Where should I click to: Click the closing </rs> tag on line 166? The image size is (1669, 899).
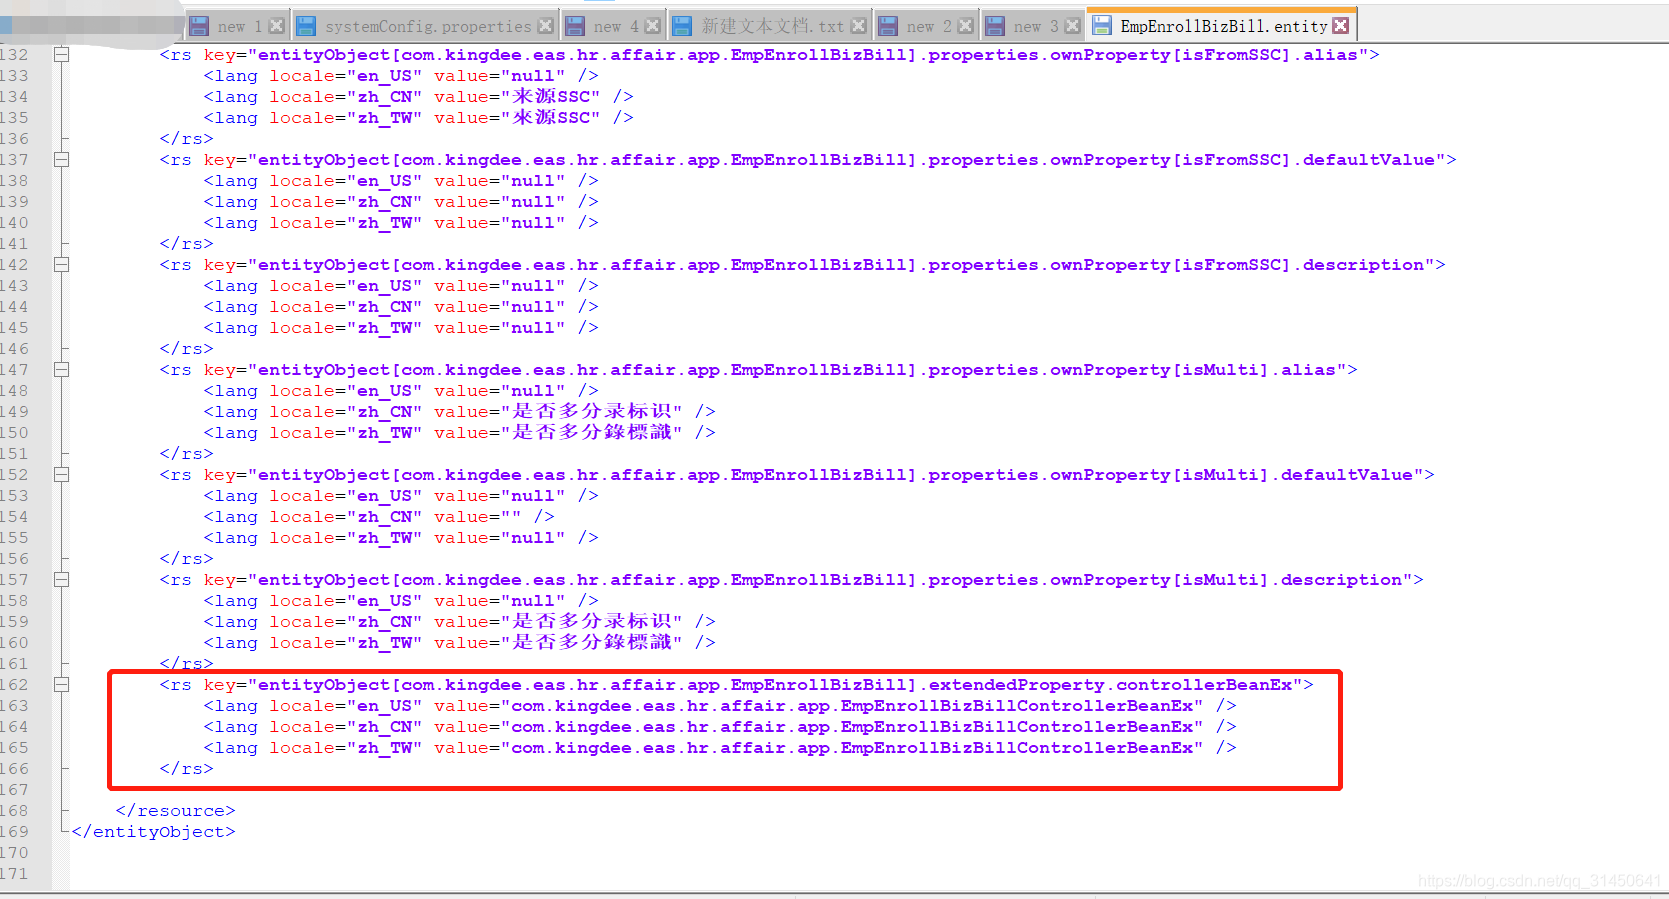pyautogui.click(x=186, y=769)
